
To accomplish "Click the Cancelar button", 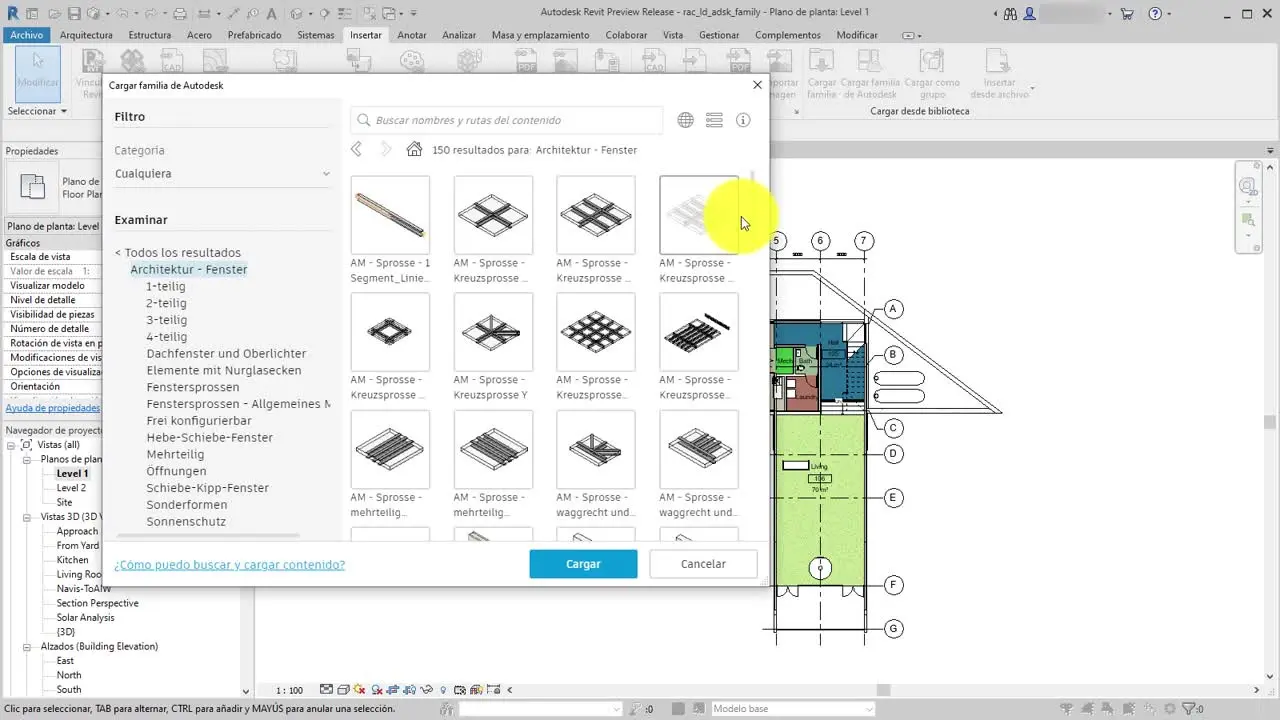I will pyautogui.click(x=703, y=564).
